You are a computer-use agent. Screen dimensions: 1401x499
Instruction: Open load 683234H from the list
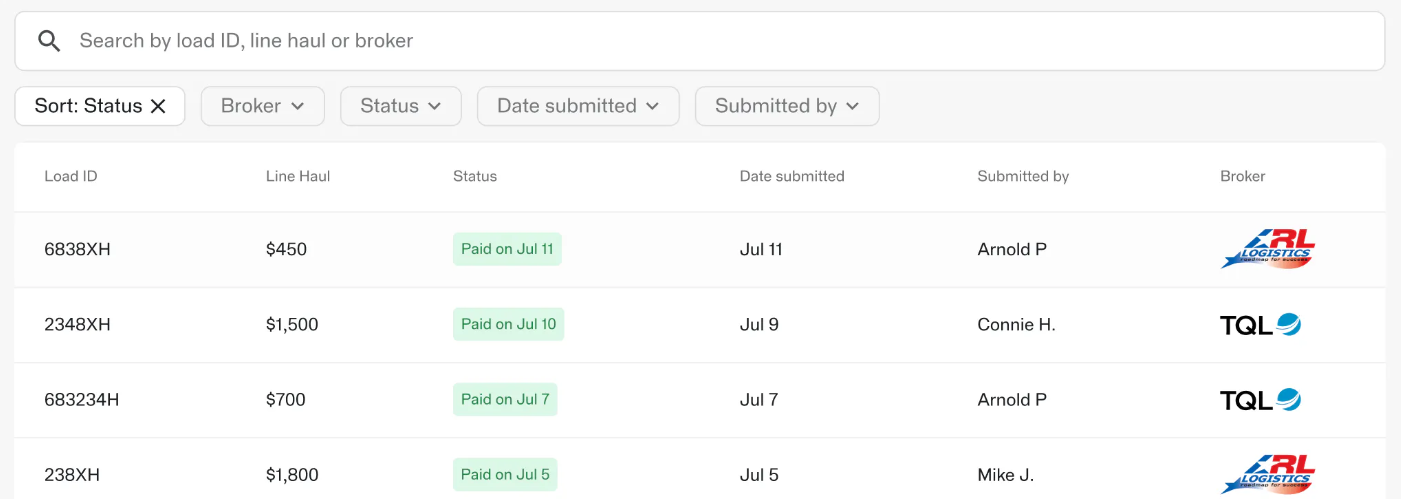(x=82, y=400)
